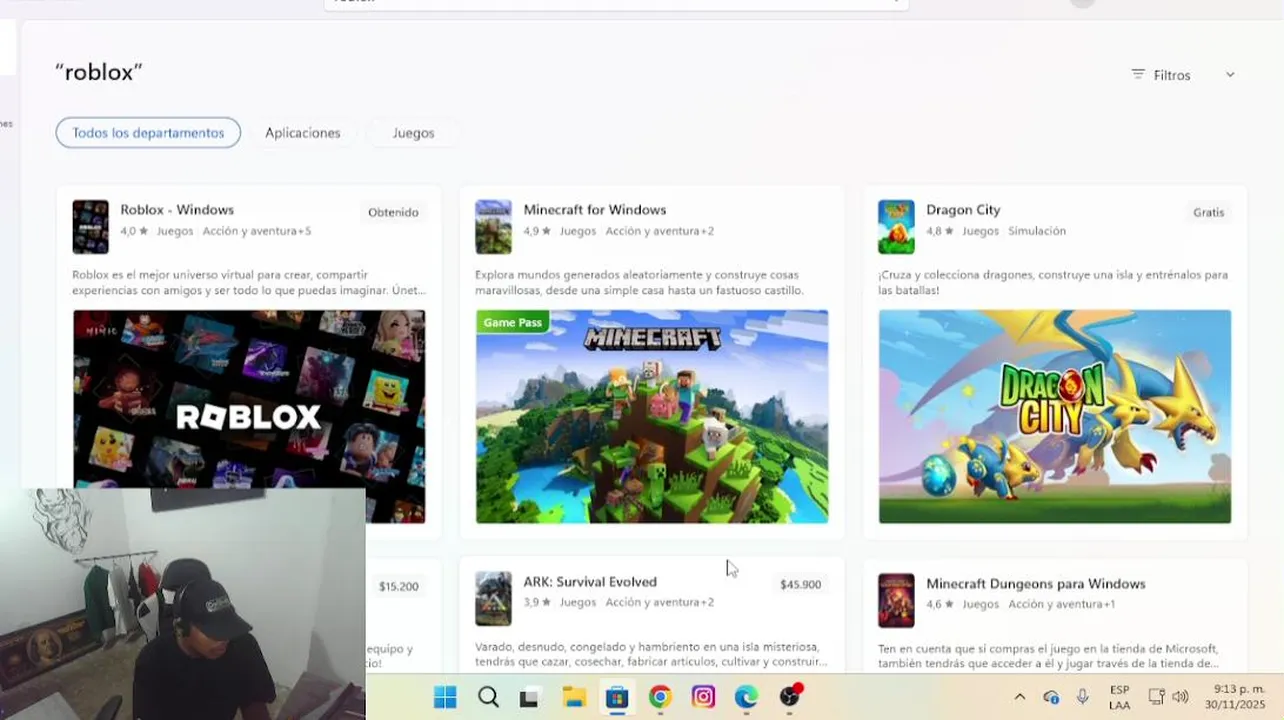Click the Dragon City title
The image size is (1284, 720).
click(x=963, y=210)
